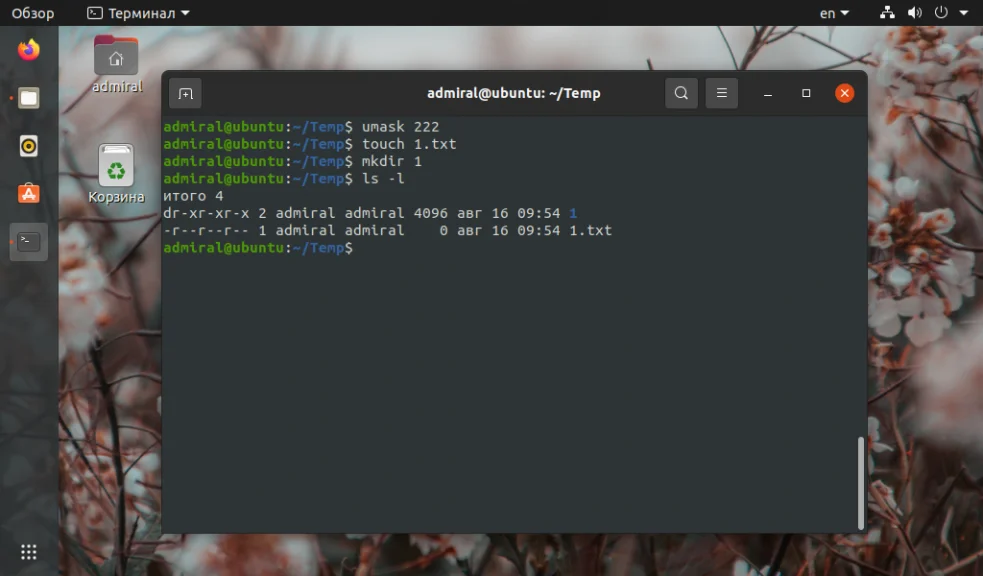Click the network icon in the top bar
The width and height of the screenshot is (983, 576).
[886, 13]
